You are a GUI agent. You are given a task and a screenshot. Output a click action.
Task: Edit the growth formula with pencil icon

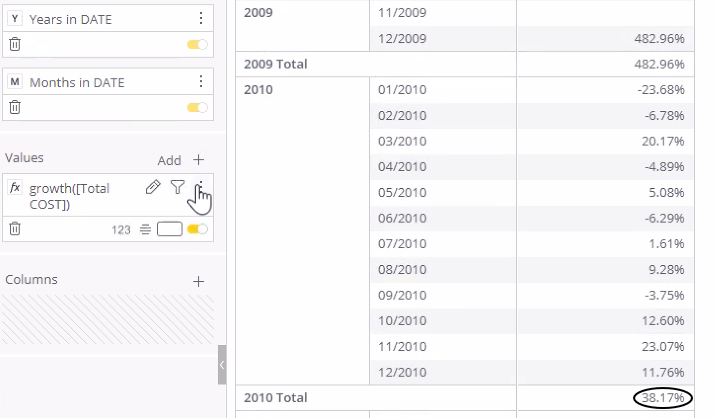[x=153, y=187]
